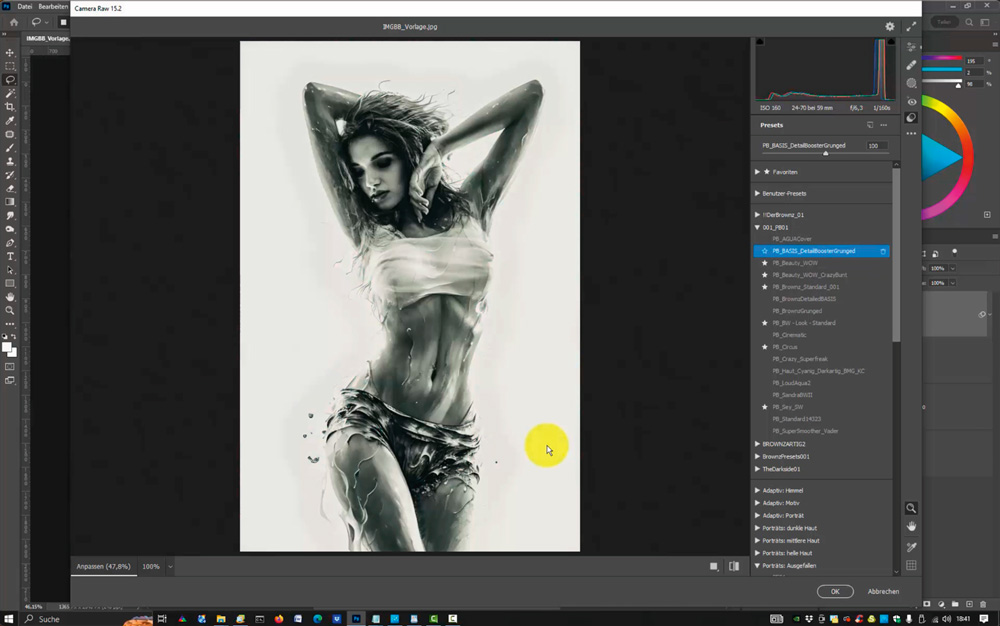1000x626 pixels.
Task: Collapse the 001_PB01 preset folder
Action: (x=757, y=227)
